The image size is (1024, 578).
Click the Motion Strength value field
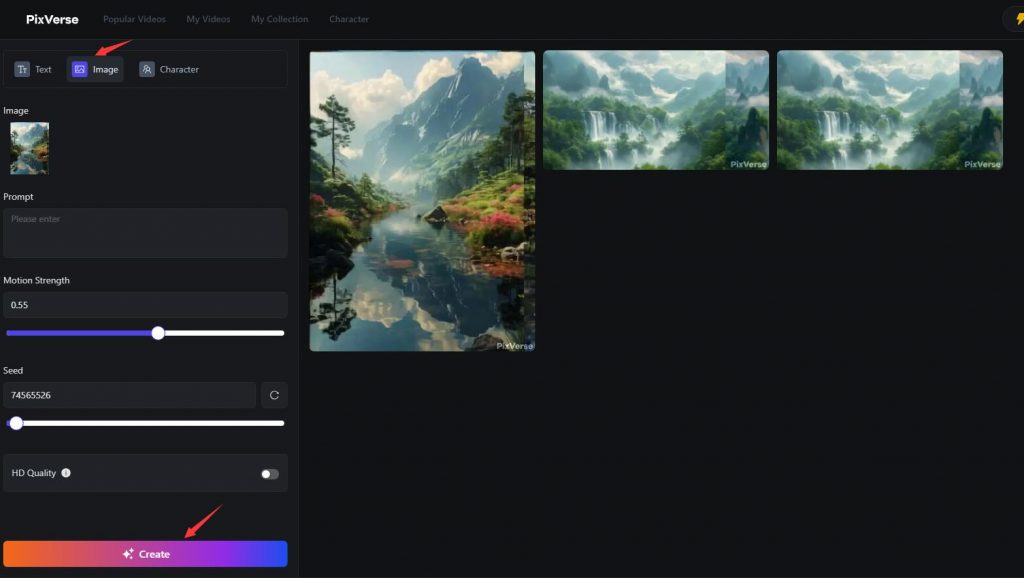click(x=145, y=305)
